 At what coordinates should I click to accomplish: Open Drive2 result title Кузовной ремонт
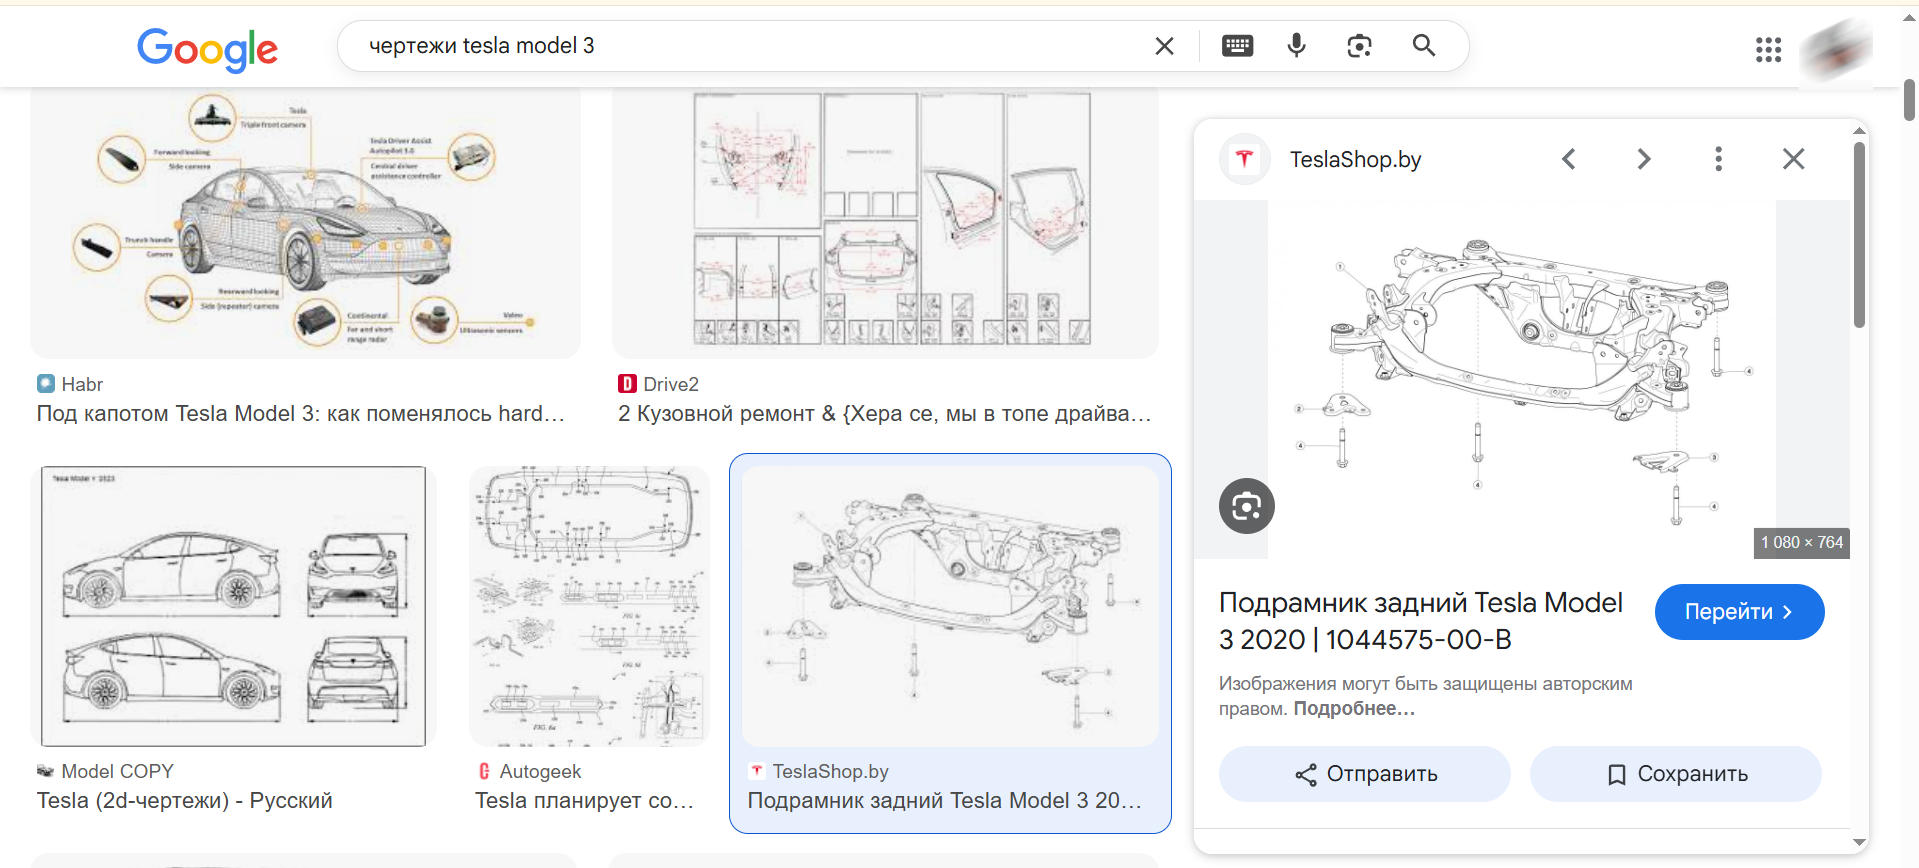885,414
